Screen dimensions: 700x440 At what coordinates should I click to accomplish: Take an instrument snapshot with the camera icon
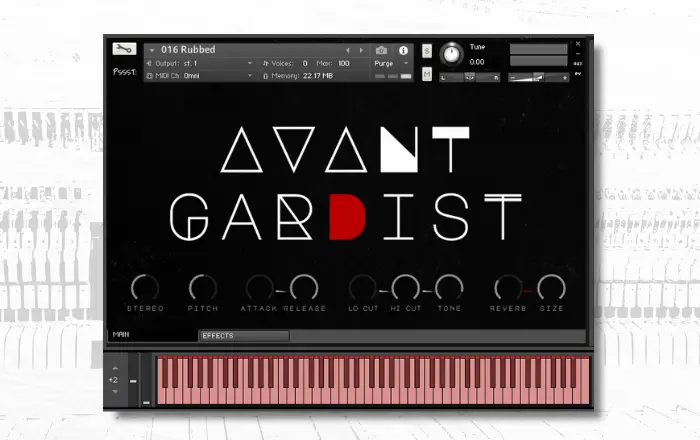(x=381, y=50)
